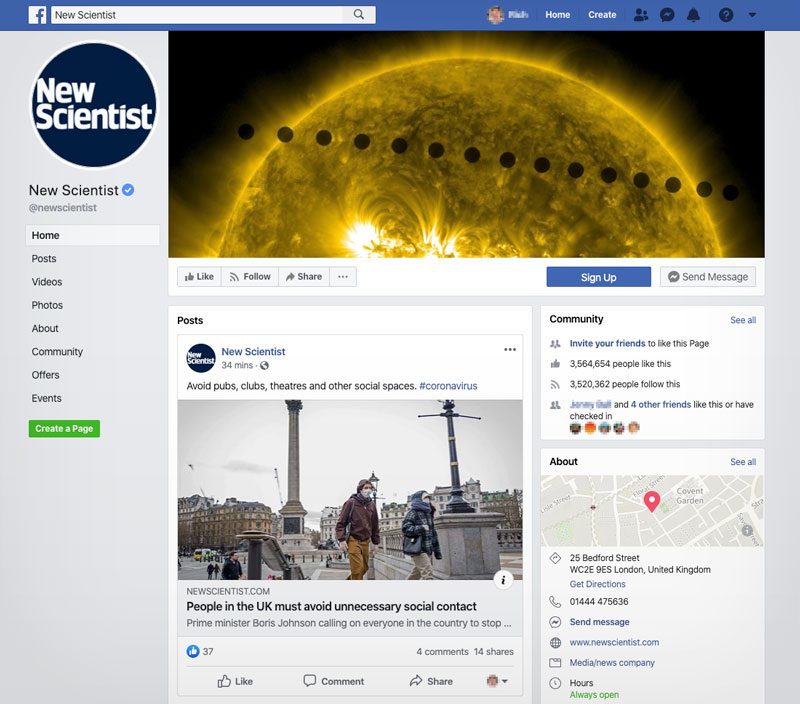Click the blue Sign Up button
The height and width of the screenshot is (704, 800).
pyautogui.click(x=598, y=277)
